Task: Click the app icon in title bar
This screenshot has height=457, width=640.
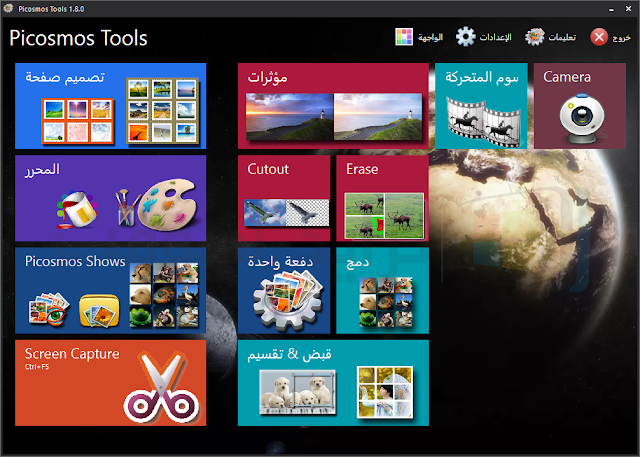Action: (x=8, y=8)
